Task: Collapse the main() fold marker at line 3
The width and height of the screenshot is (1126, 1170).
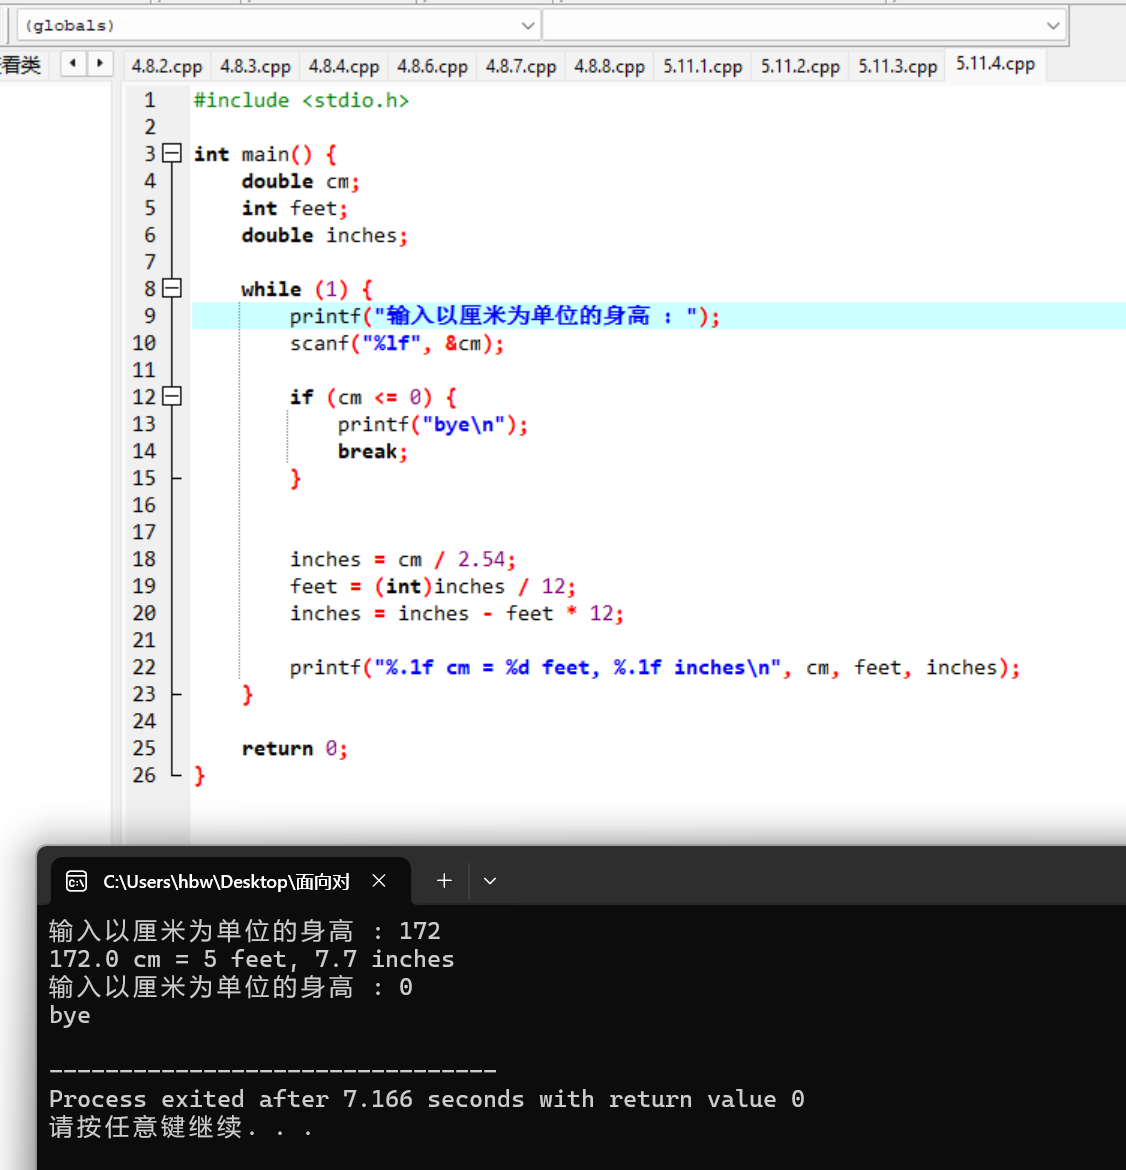Action: point(172,153)
